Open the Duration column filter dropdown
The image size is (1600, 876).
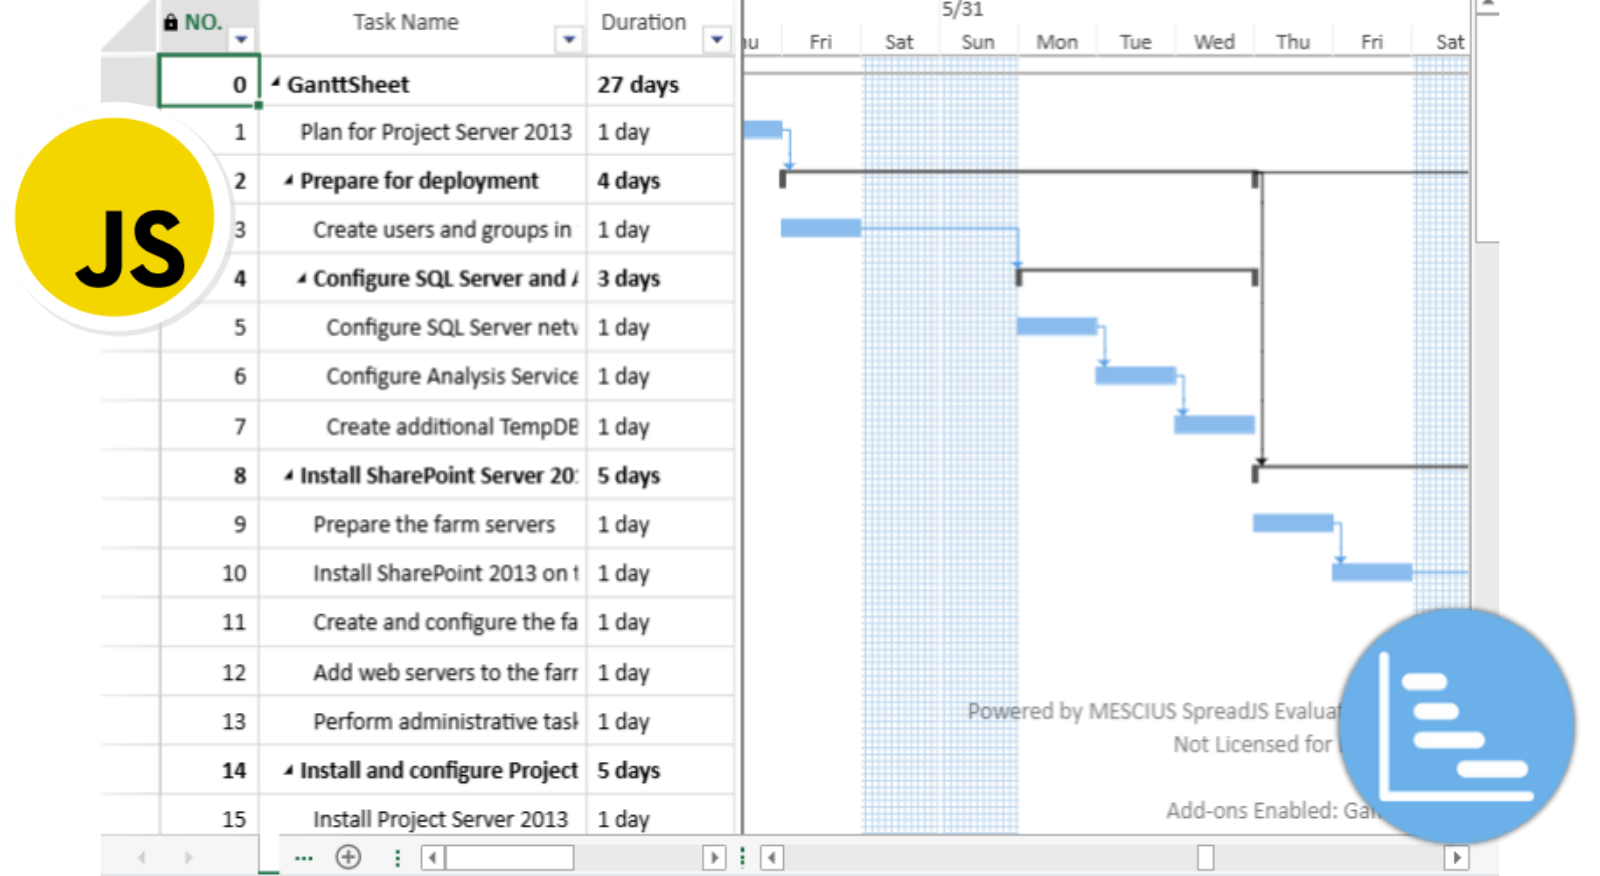pyautogui.click(x=717, y=40)
